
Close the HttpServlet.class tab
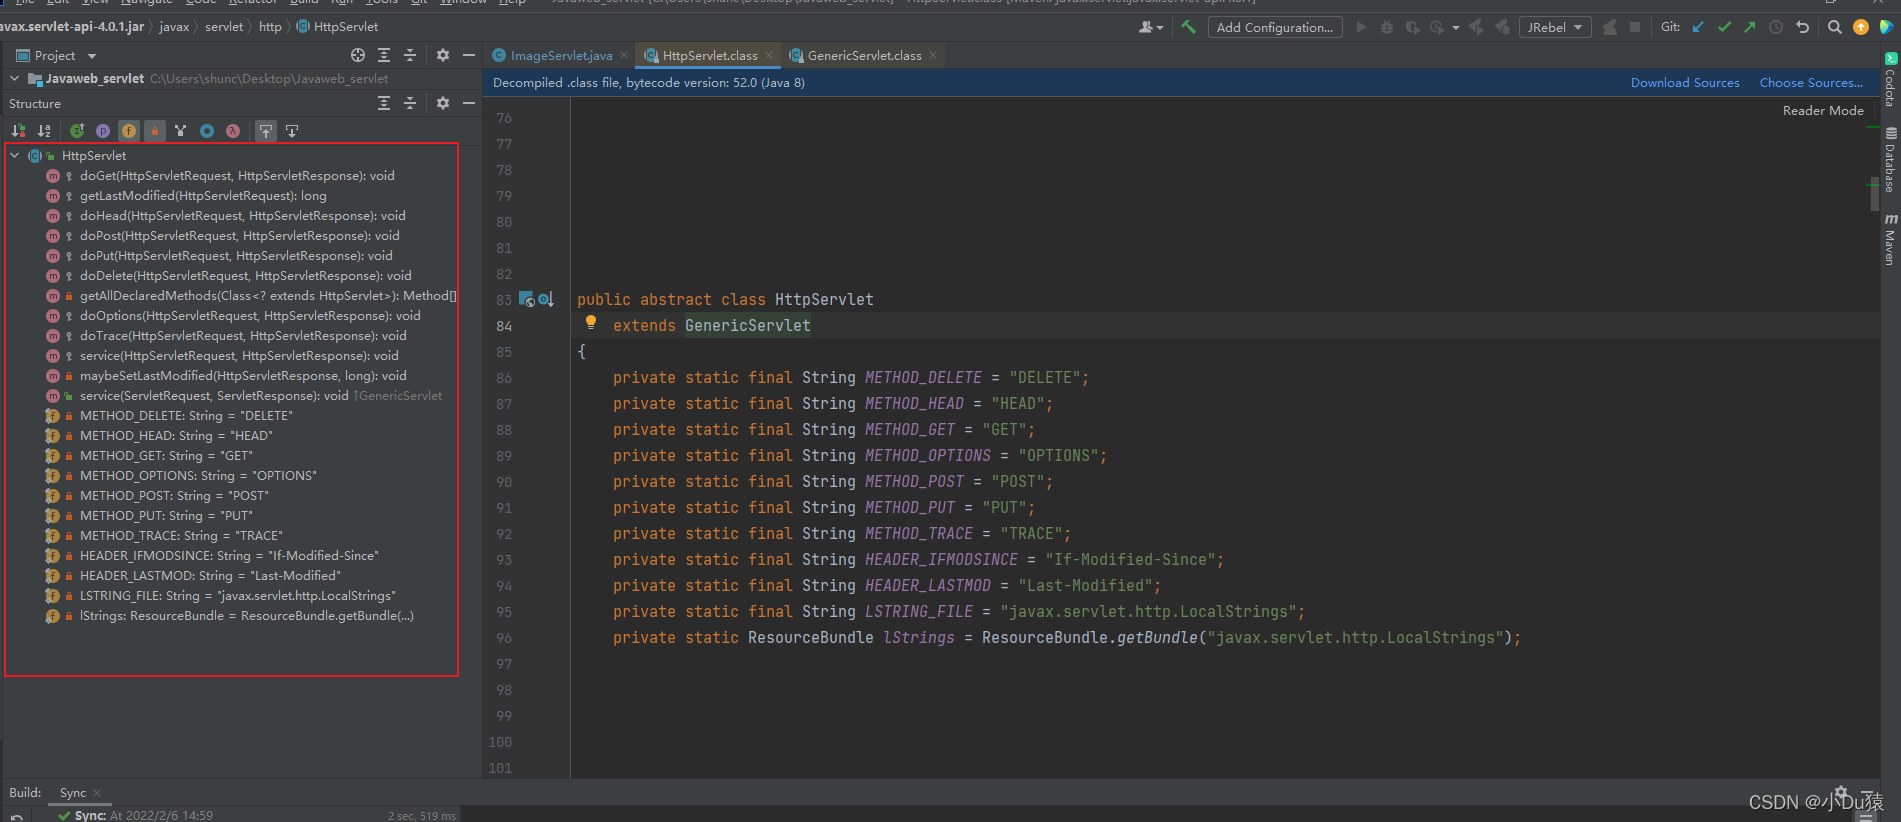(x=769, y=55)
